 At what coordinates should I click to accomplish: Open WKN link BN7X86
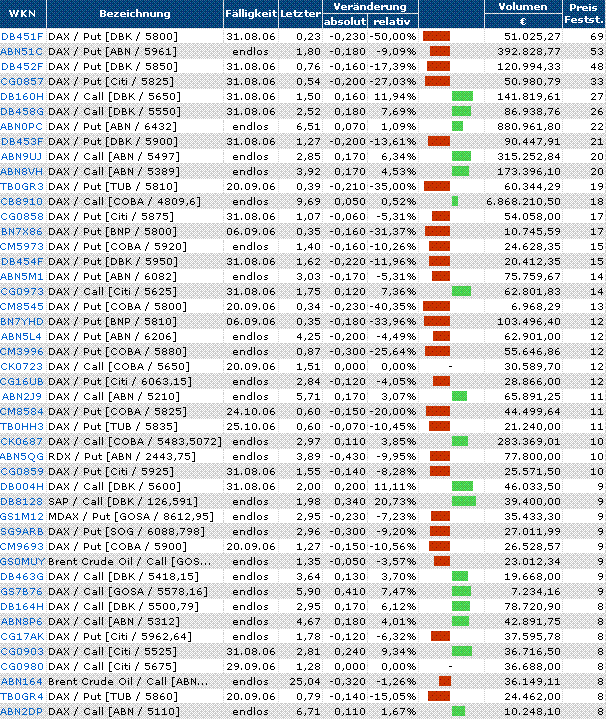pos(22,232)
